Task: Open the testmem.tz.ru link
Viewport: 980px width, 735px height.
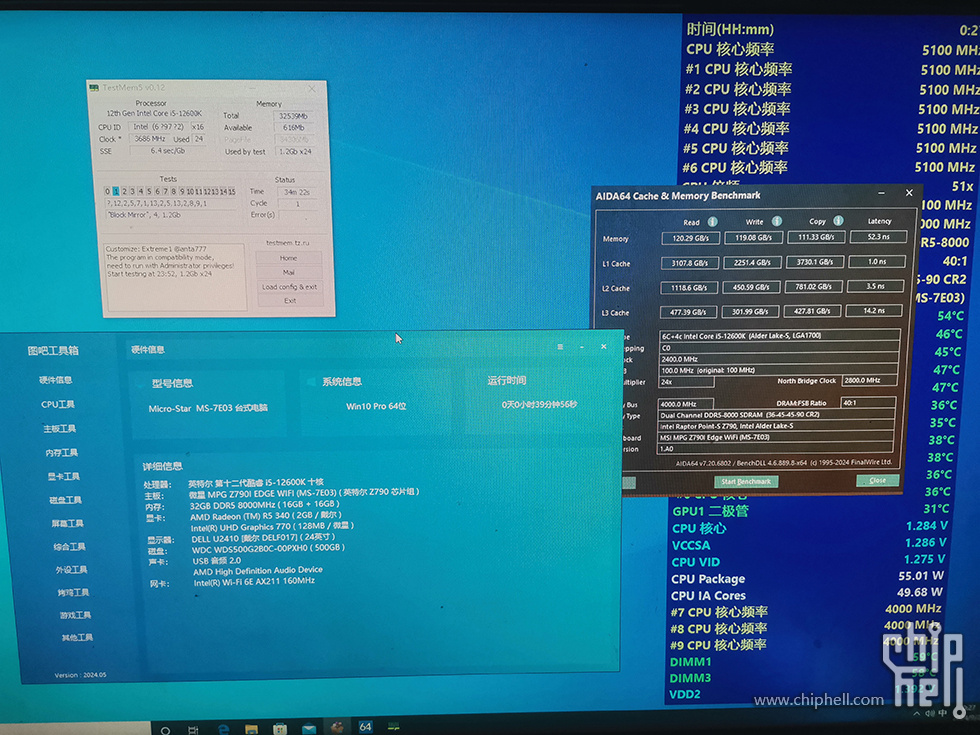Action: point(288,242)
